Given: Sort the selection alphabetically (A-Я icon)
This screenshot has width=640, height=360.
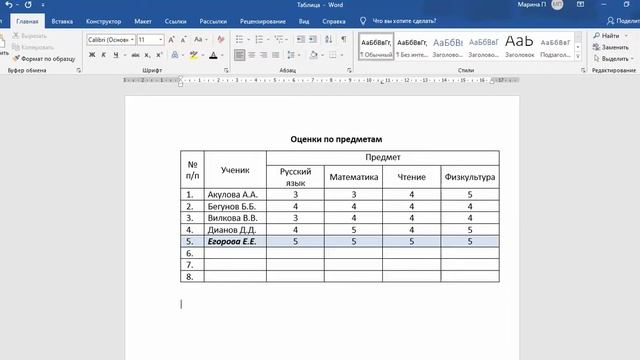Looking at the screenshot, I should click(329, 40).
